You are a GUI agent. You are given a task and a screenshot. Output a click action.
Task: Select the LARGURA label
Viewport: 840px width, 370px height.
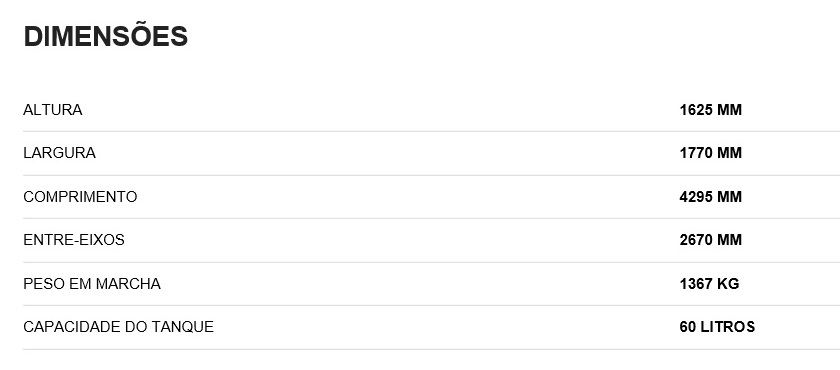tap(59, 153)
